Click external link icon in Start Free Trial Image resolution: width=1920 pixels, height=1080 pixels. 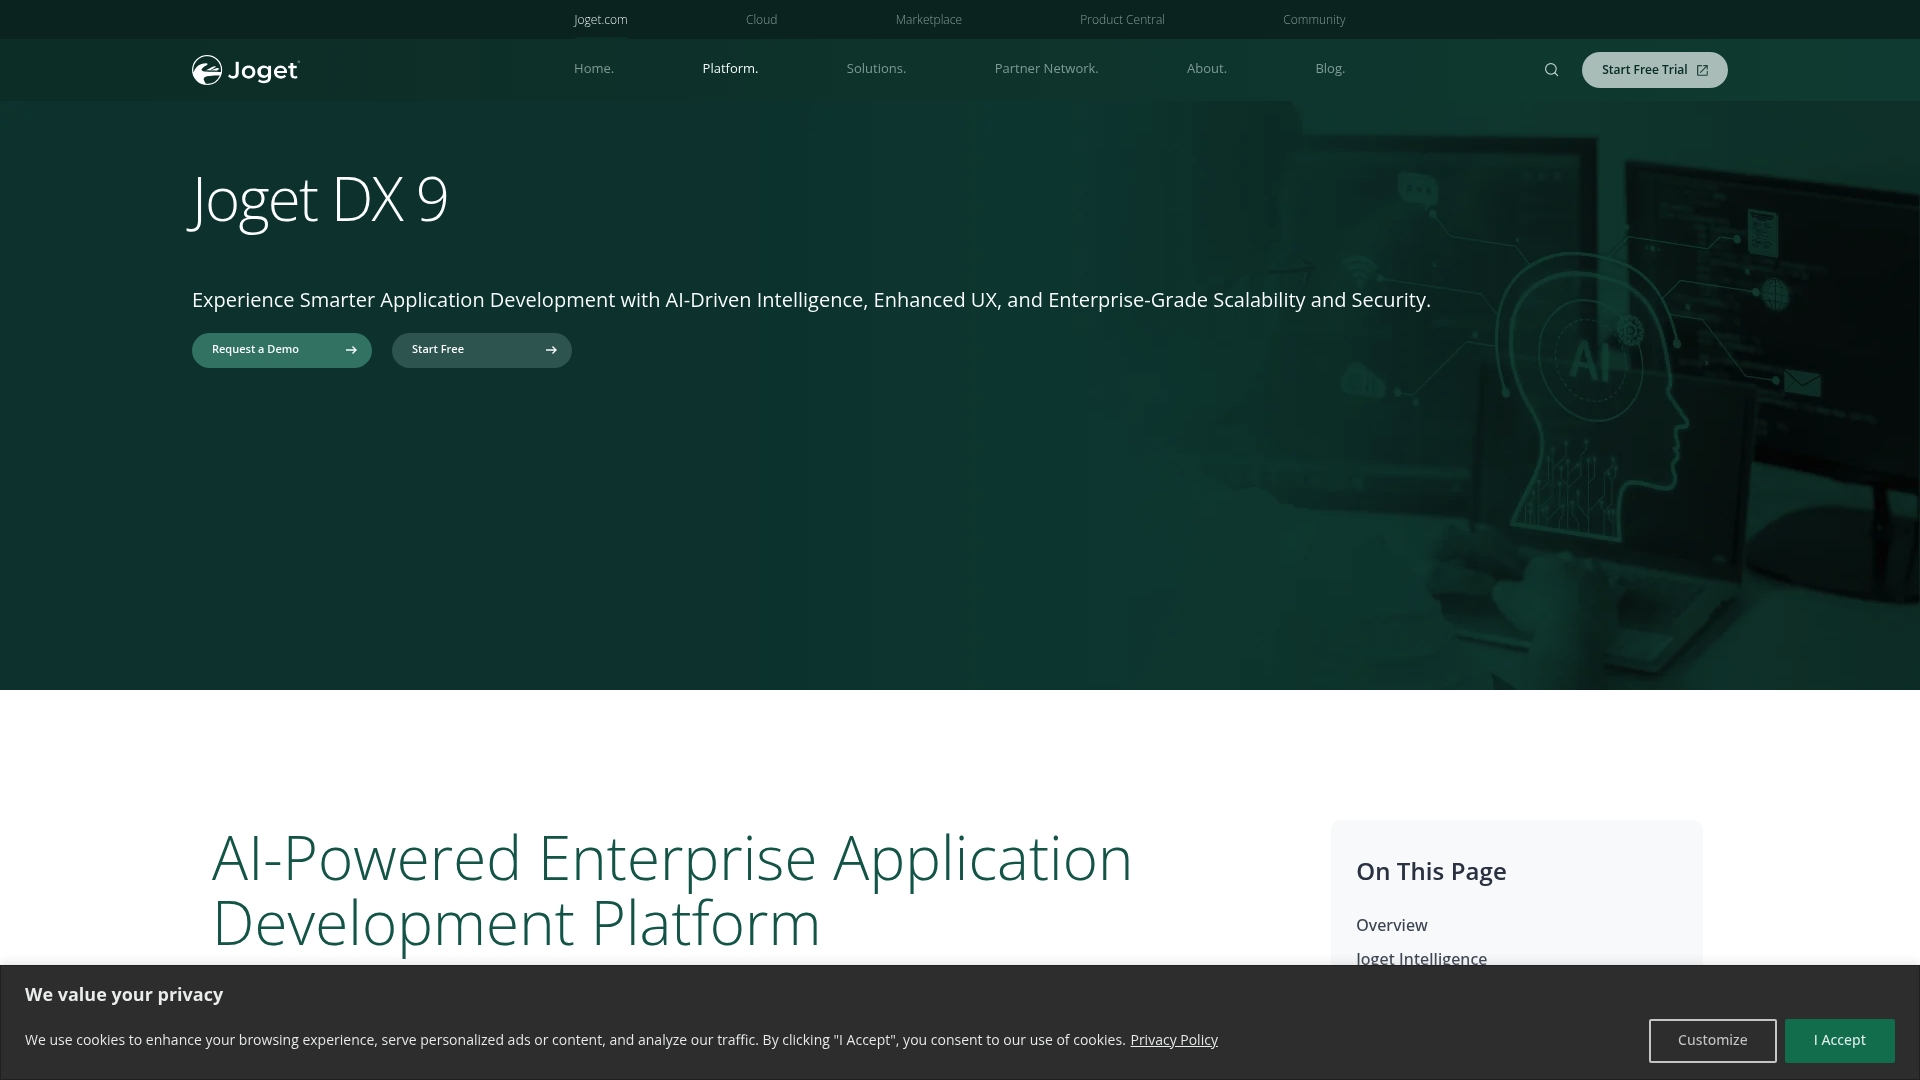tap(1702, 70)
